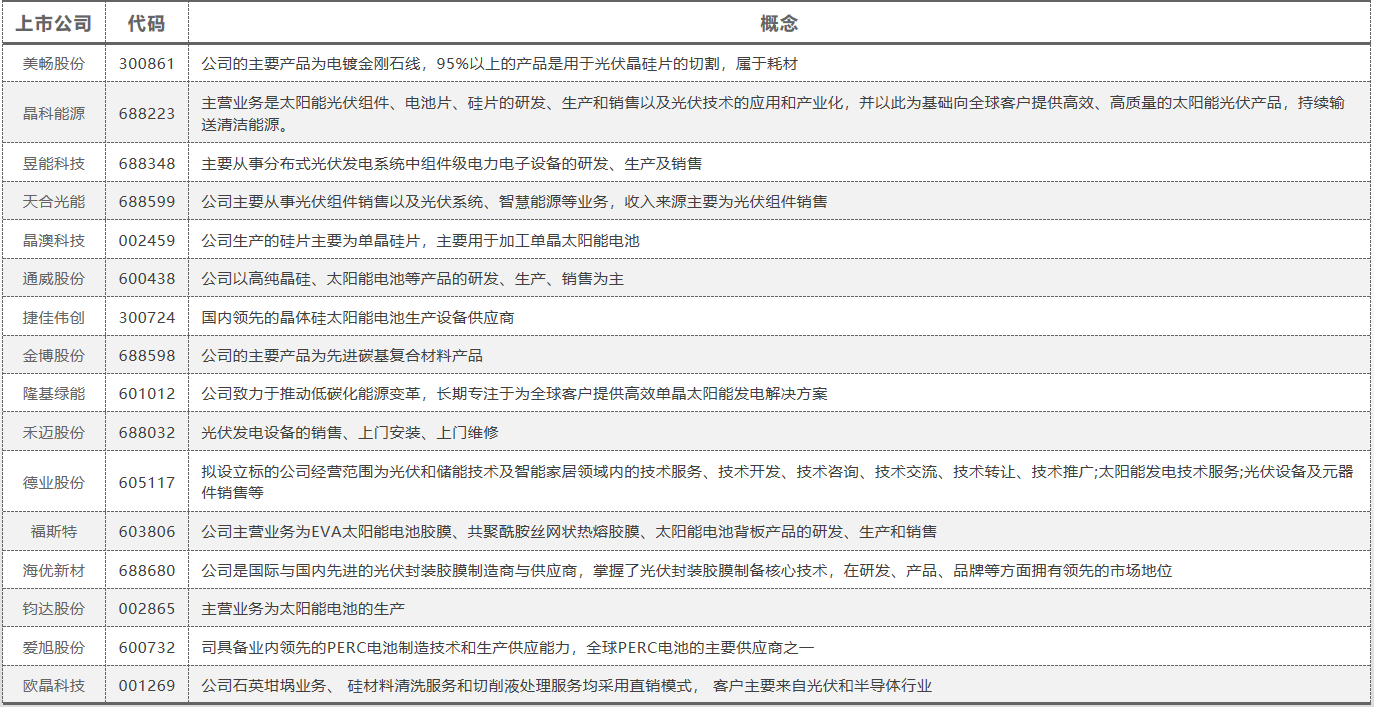The image size is (1374, 707).
Task: Select stock code 002865
Action: pos(146,609)
